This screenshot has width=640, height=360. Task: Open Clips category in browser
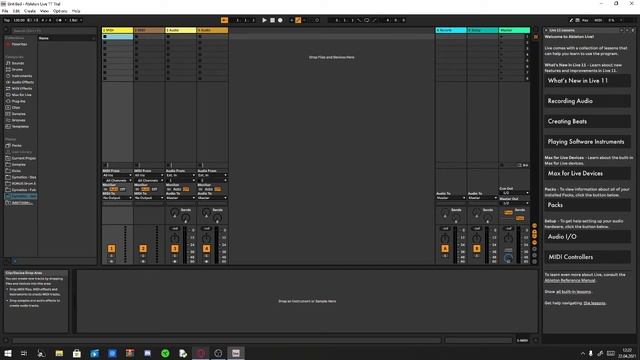[x=16, y=107]
